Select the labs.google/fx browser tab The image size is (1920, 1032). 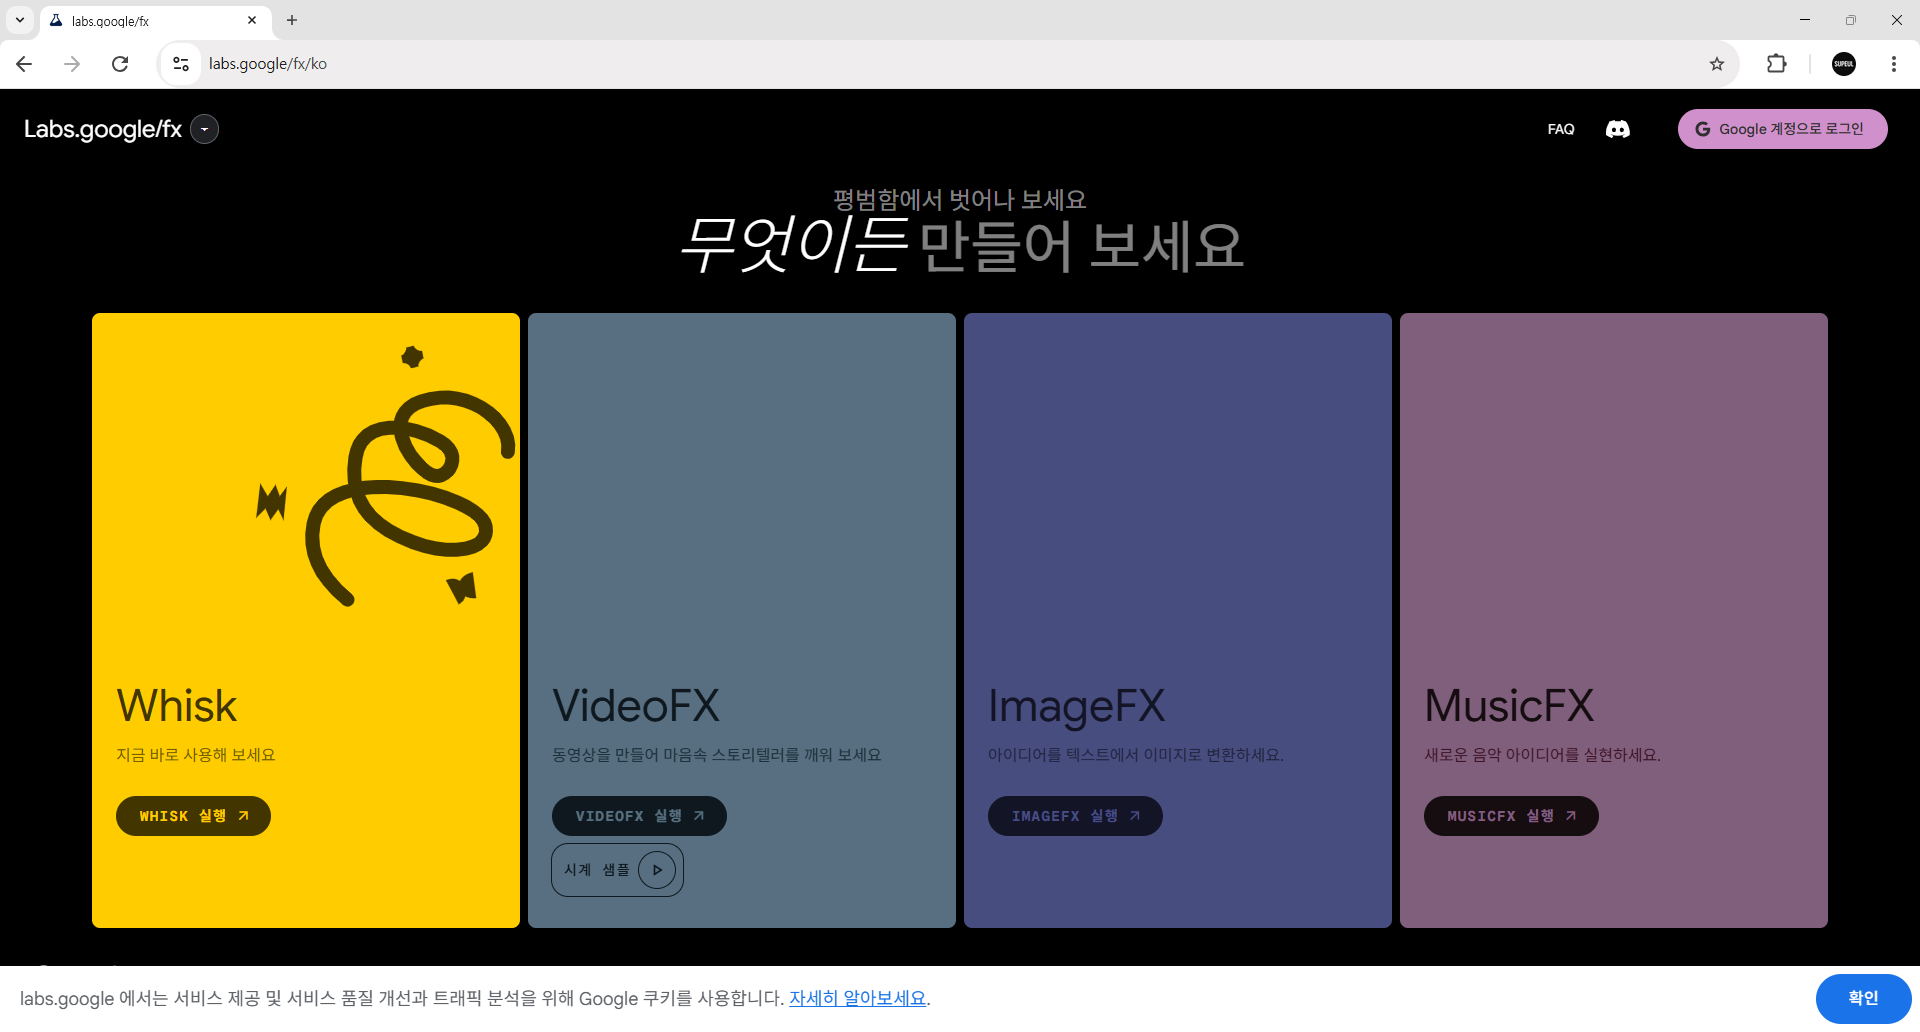(155, 20)
